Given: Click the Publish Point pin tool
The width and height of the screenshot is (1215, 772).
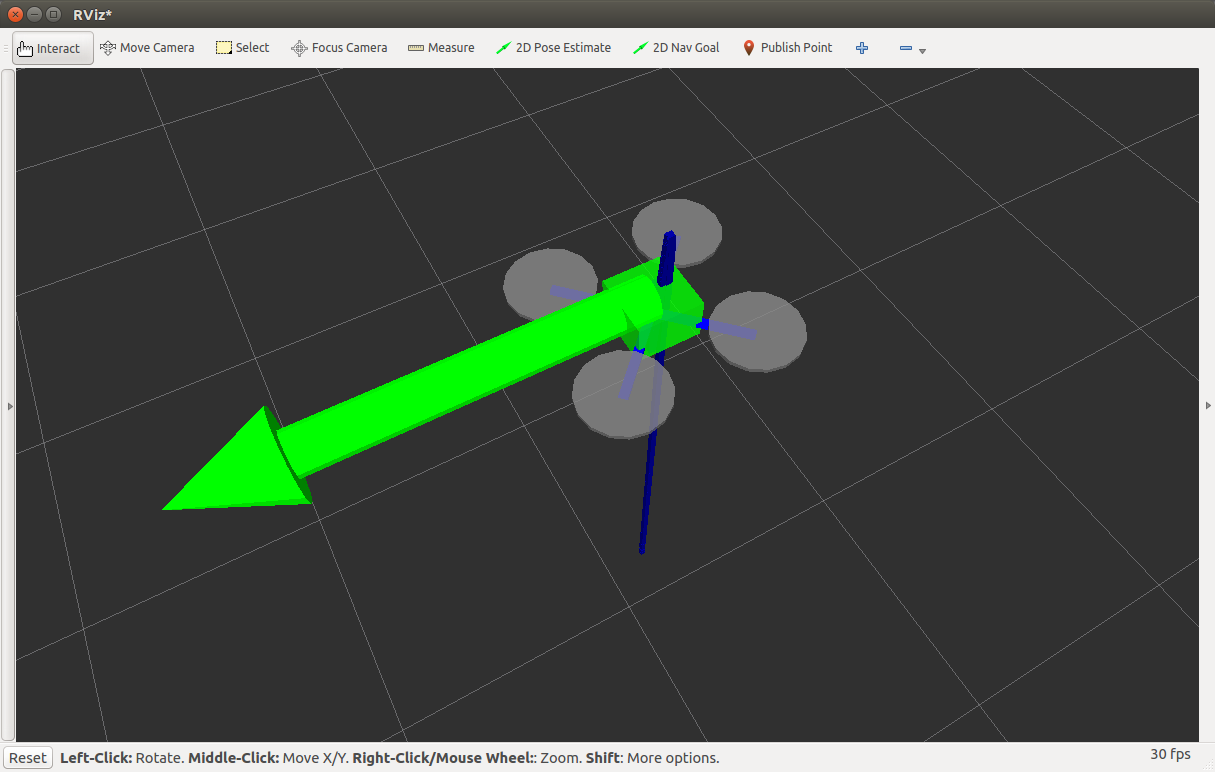Looking at the screenshot, I should 787,48.
